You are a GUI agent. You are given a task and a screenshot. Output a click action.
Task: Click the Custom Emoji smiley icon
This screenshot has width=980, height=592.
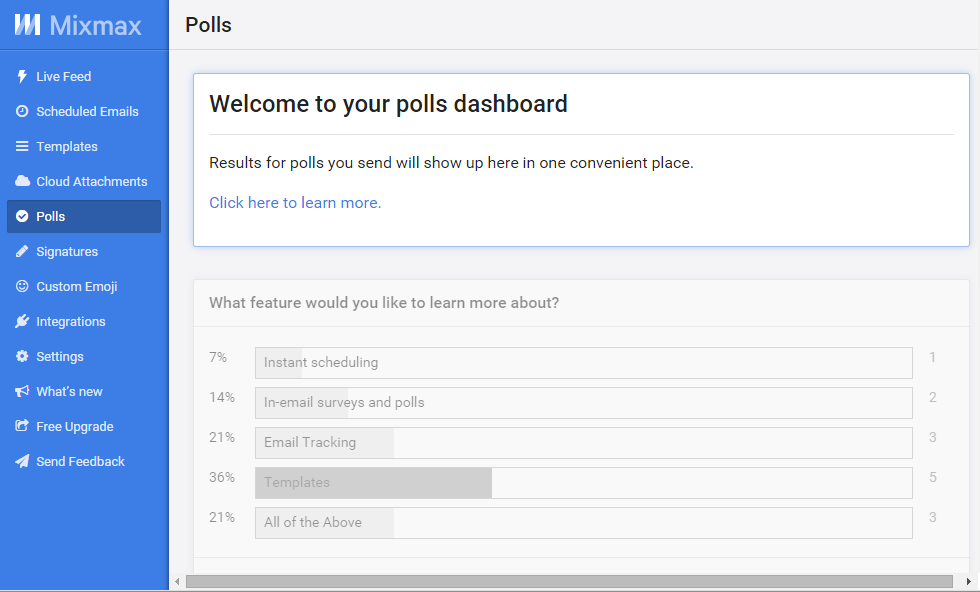coord(22,286)
